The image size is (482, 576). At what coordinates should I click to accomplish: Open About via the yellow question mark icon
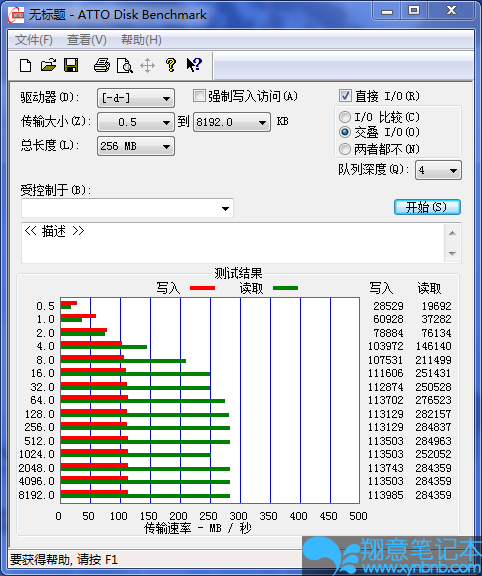(170, 65)
